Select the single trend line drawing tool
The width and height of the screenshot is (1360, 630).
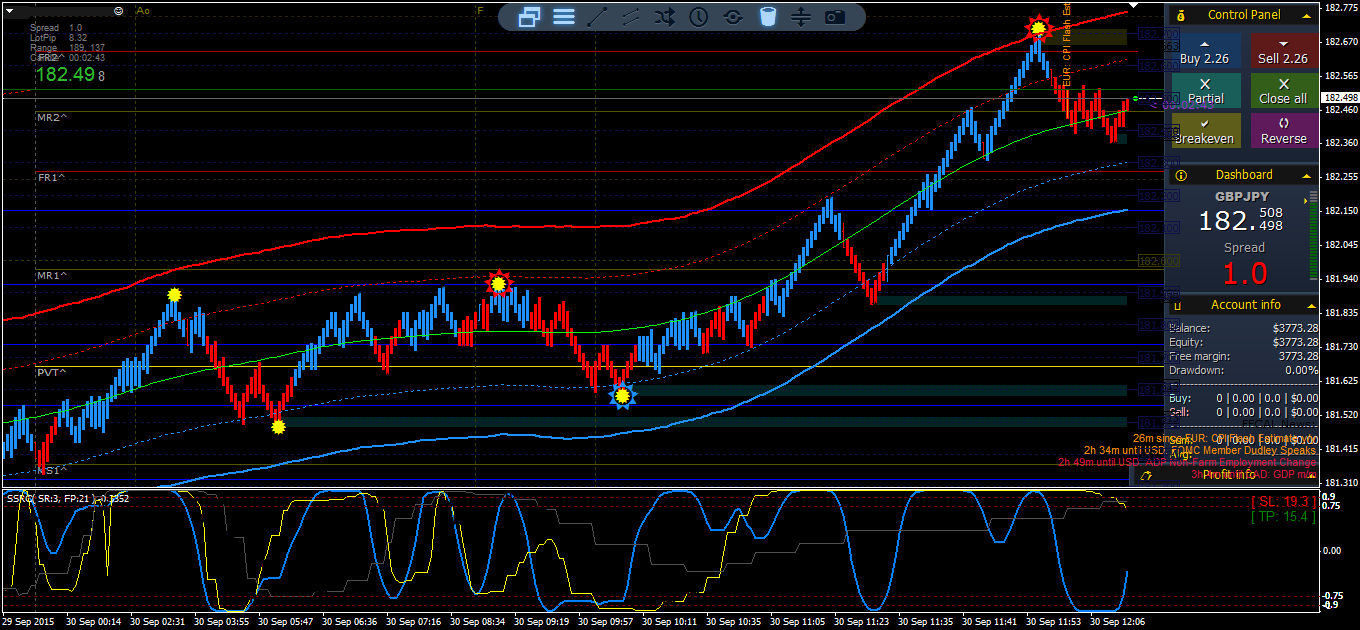597,16
